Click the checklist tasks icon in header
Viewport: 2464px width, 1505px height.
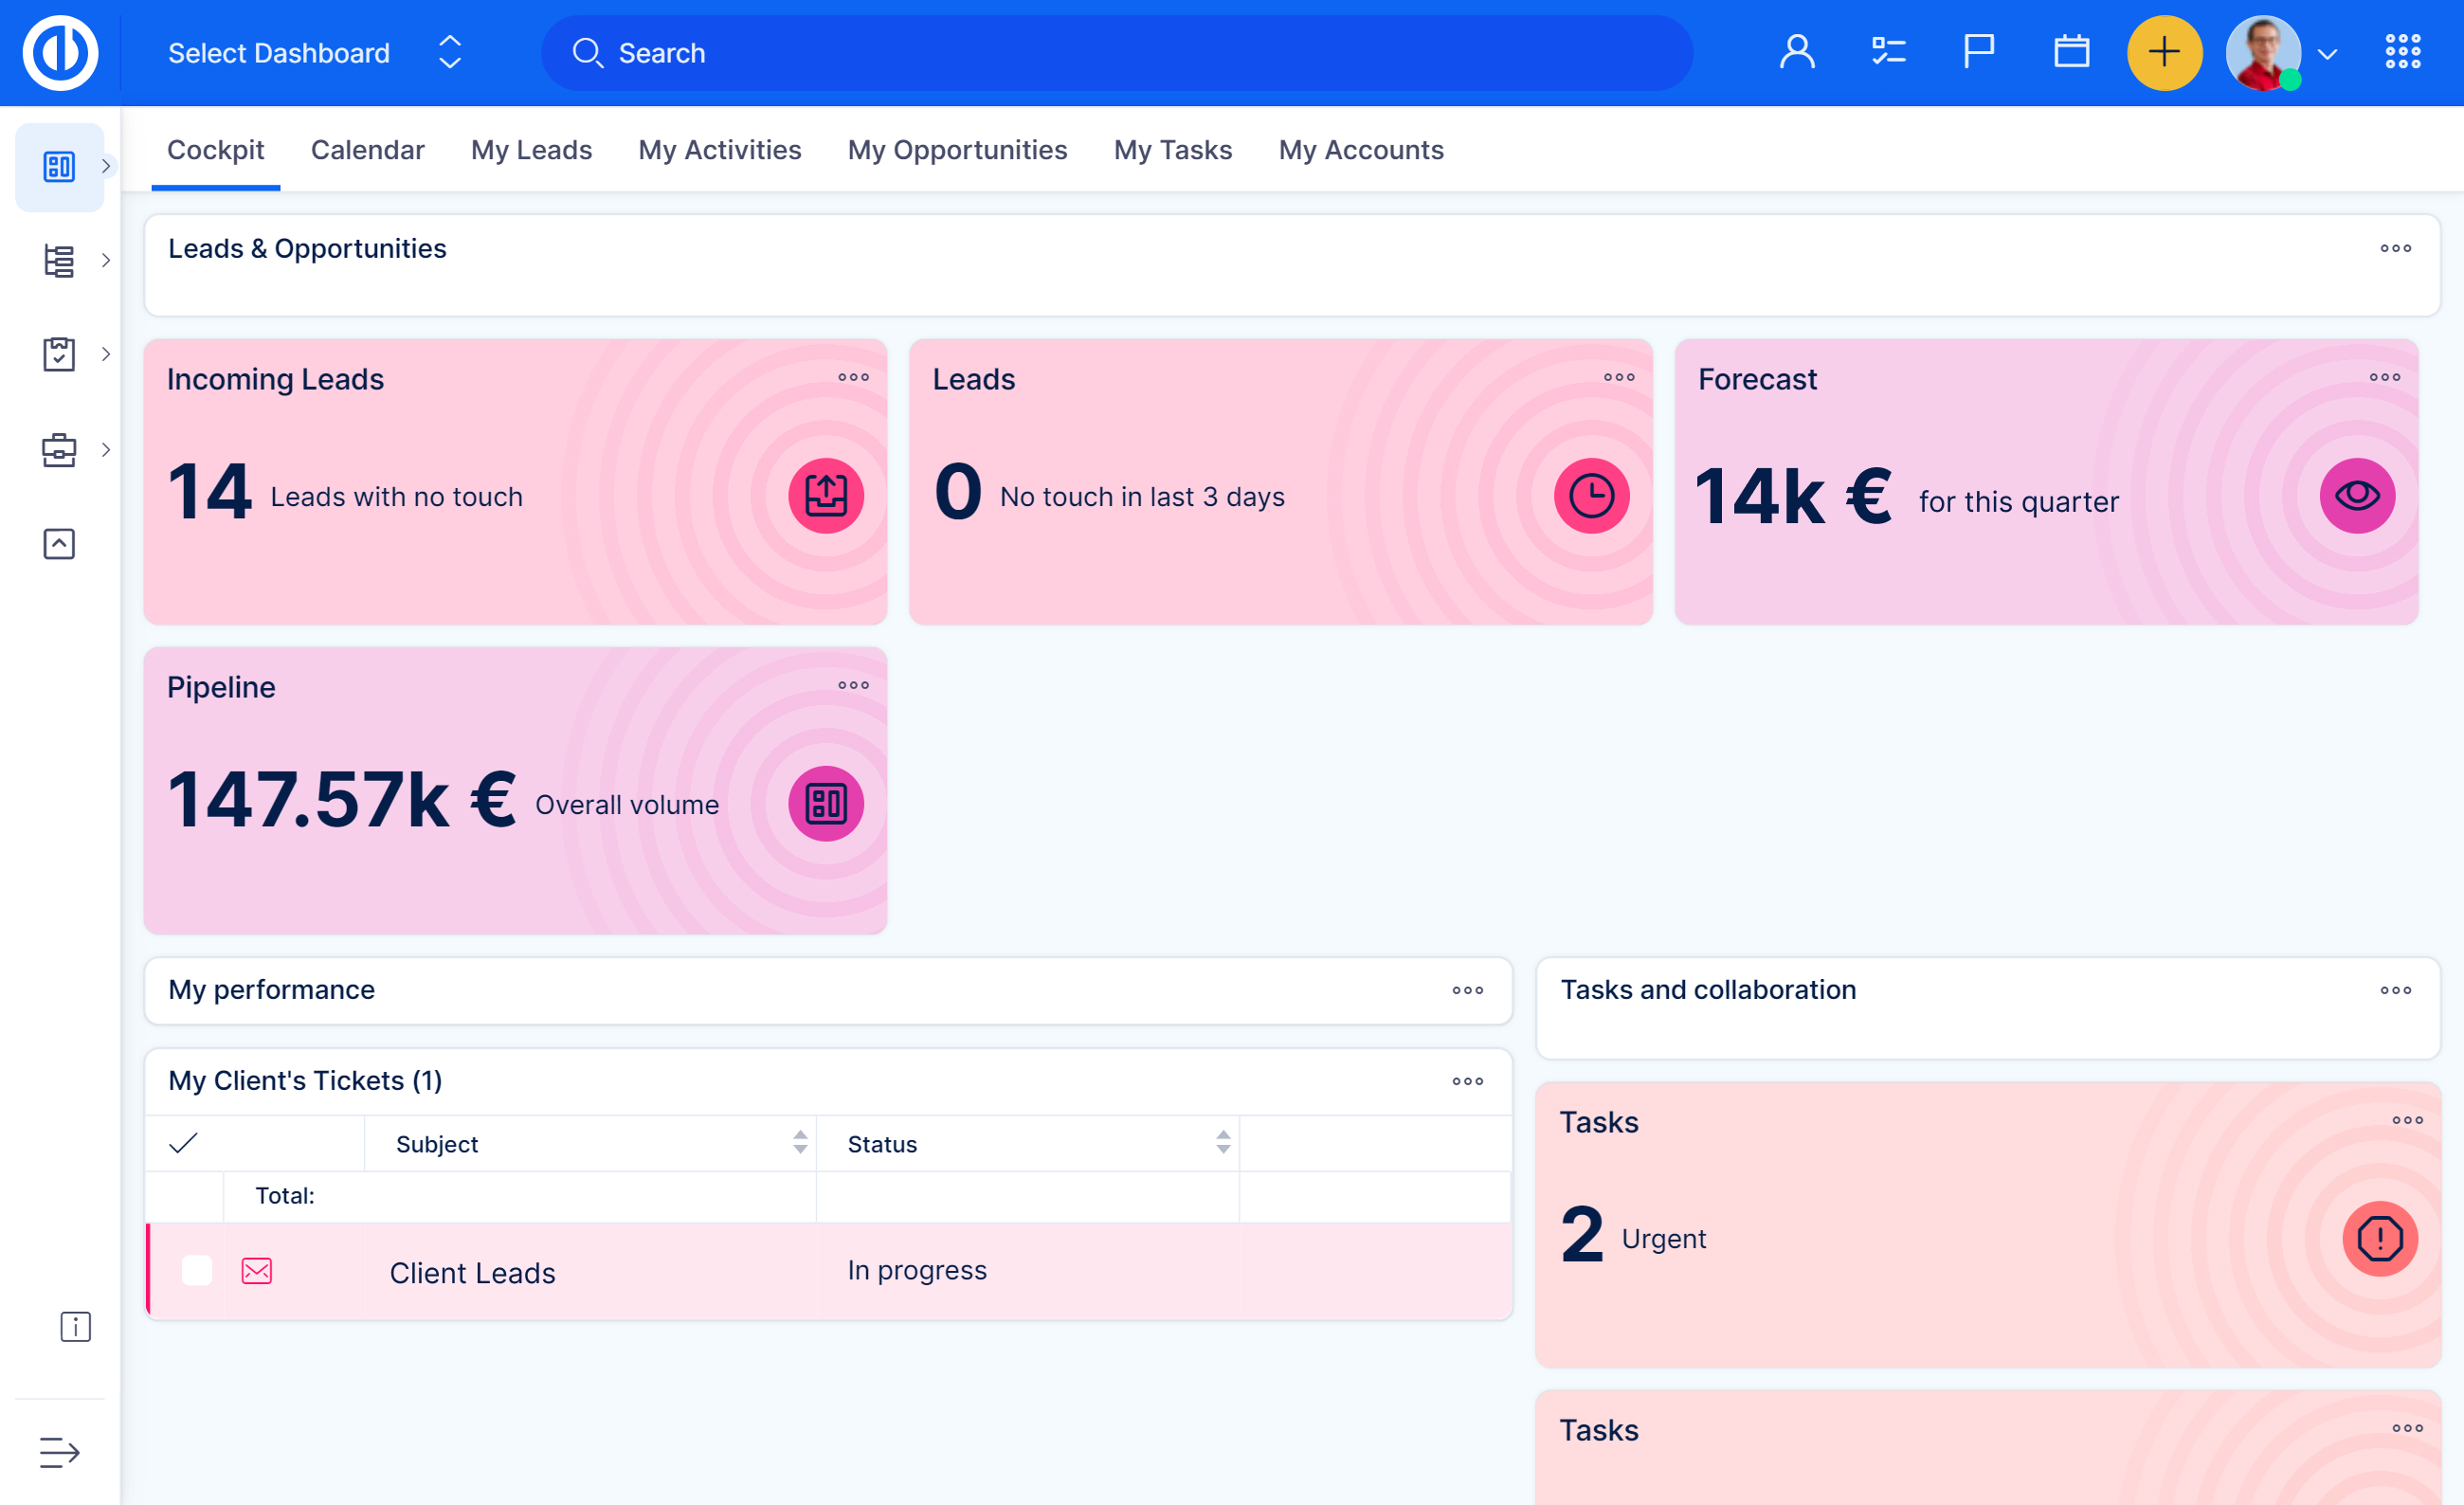1887,52
